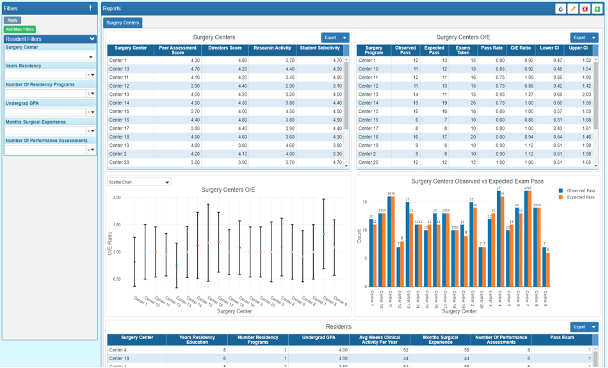The image size is (608, 368).
Task: Toggle Observed Pass legend entry
Action: [577, 191]
